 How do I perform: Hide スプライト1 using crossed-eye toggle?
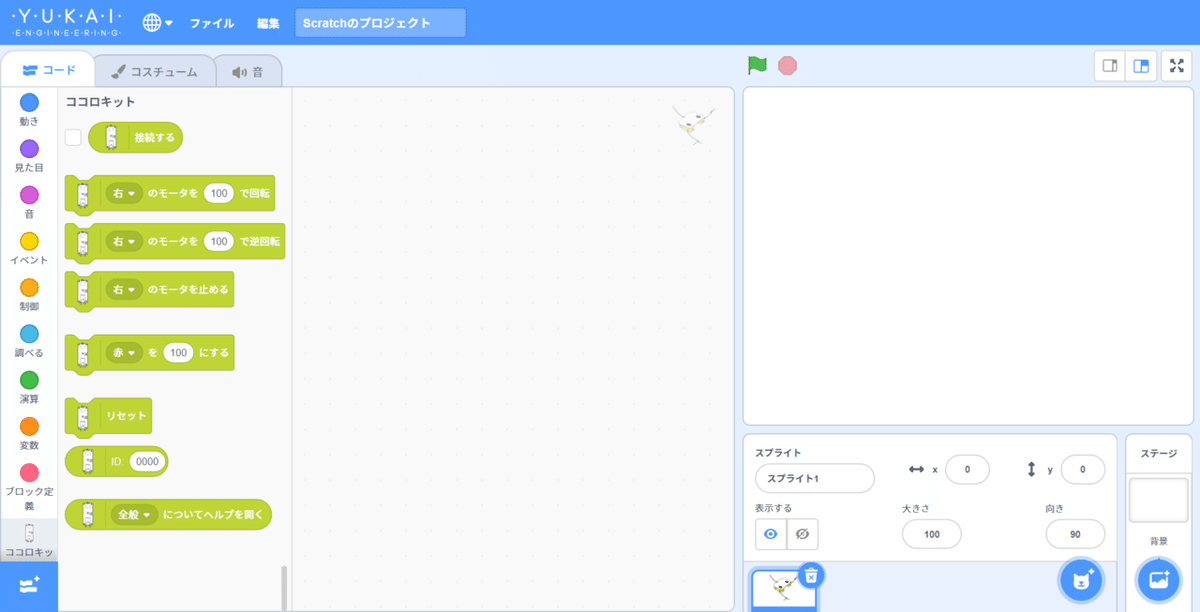pyautogui.click(x=800, y=534)
